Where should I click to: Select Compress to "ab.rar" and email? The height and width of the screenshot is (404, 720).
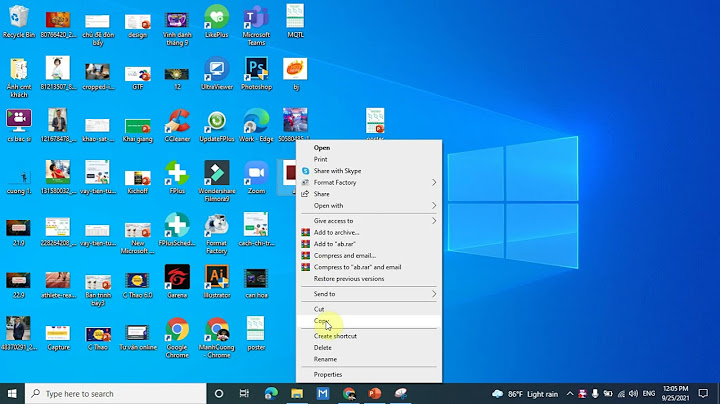pos(370,267)
